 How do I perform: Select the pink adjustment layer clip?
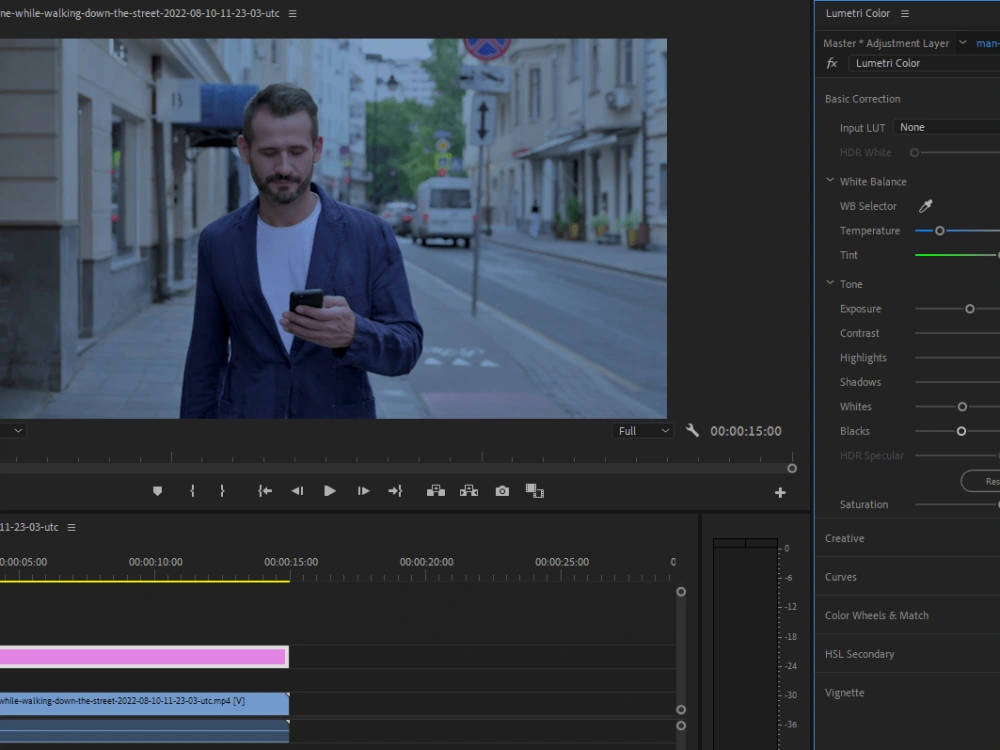[144, 657]
